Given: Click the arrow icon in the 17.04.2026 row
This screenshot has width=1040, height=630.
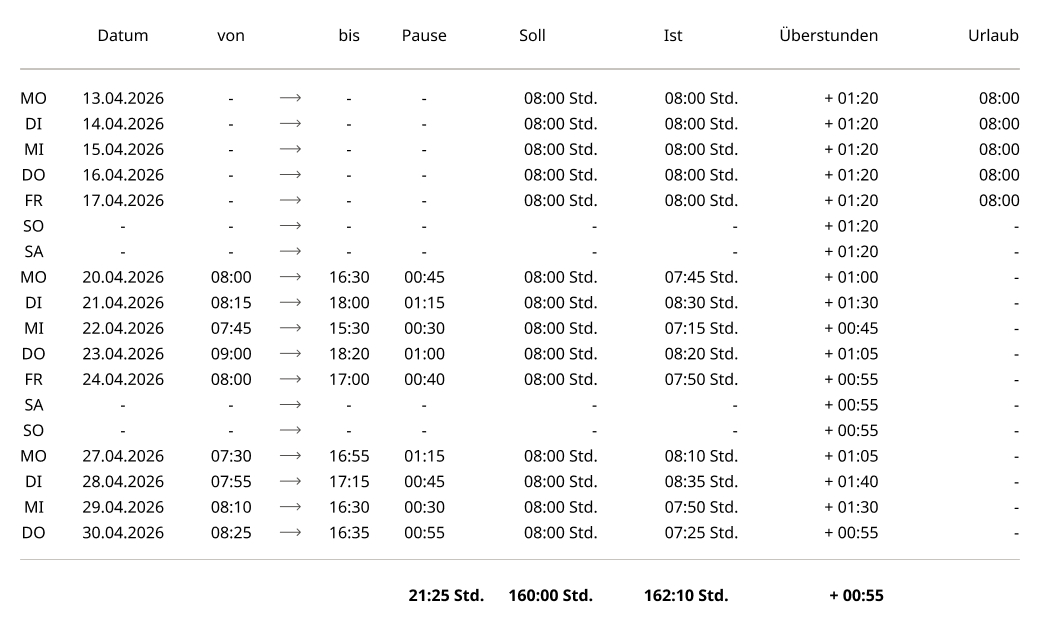Looking at the screenshot, I should tap(291, 200).
